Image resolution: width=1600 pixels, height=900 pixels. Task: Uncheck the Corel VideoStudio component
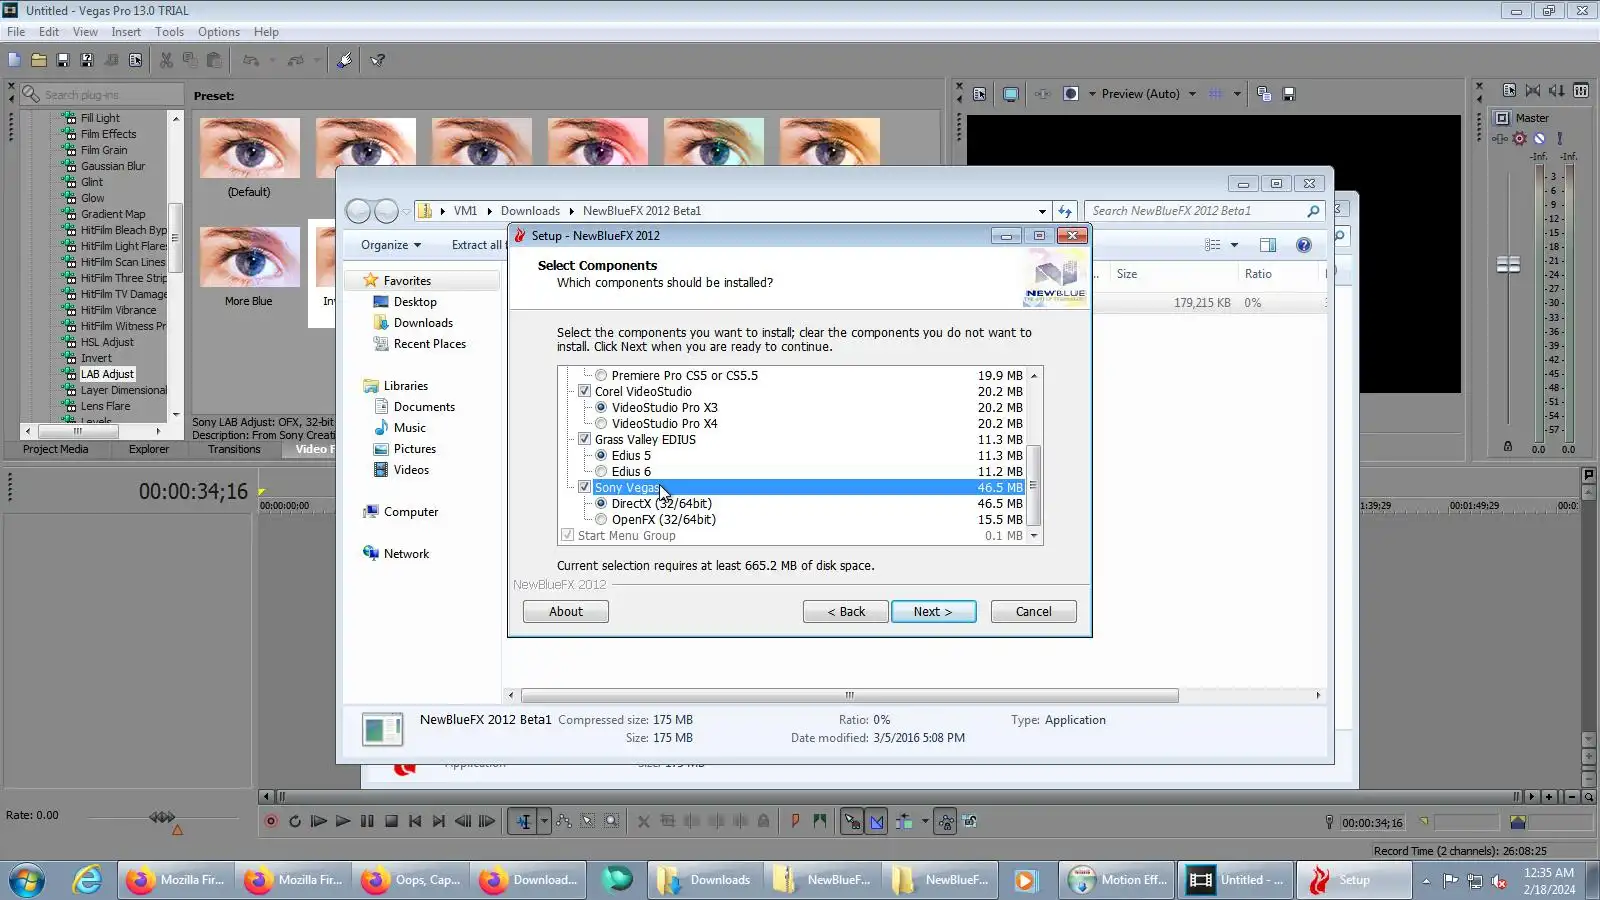click(x=585, y=392)
